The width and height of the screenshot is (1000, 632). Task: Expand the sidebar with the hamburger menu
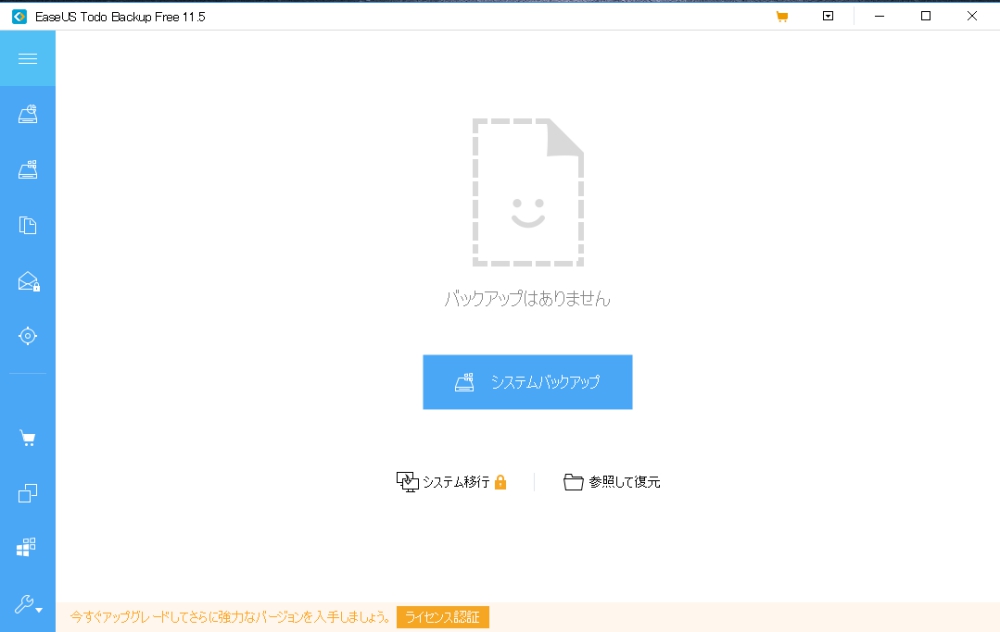pos(27,57)
